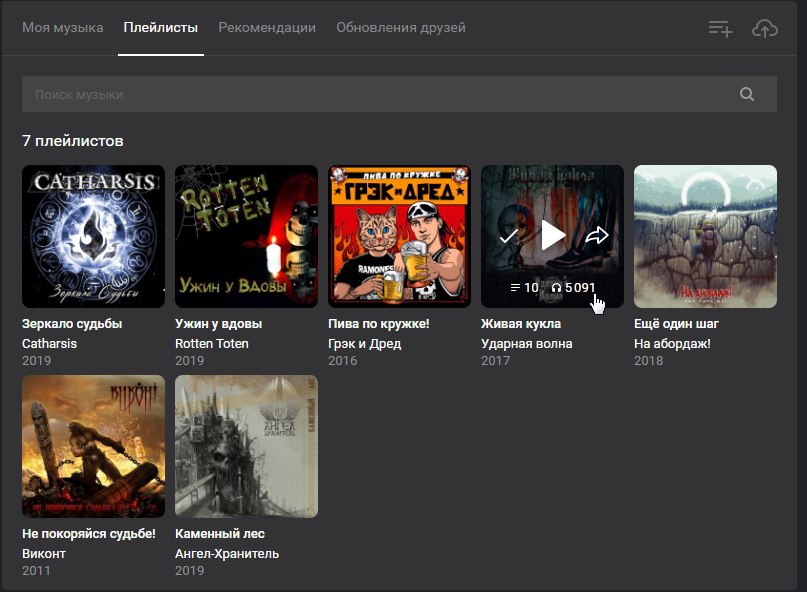Screen dimensions: 807x592
Task: Click the Зеркало судьбы playlist title
Action: (x=72, y=324)
